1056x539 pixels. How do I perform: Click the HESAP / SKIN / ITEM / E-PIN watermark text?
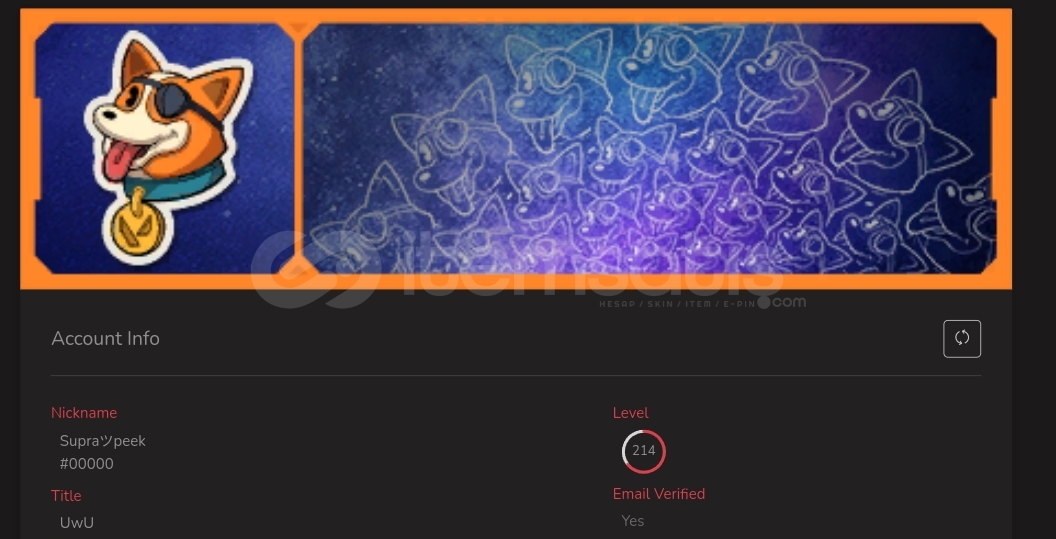pyautogui.click(x=677, y=304)
